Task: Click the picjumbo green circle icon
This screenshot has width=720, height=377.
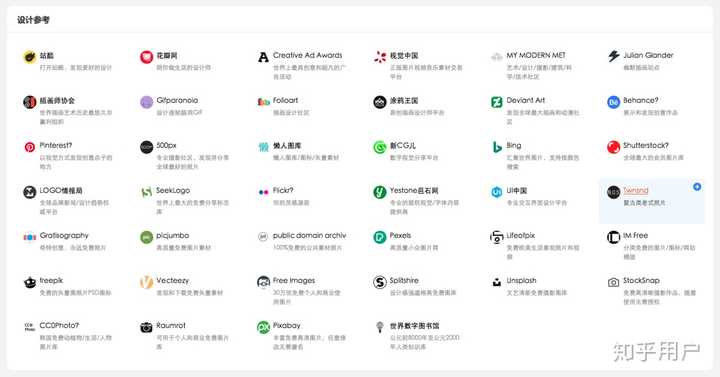Action: (x=146, y=237)
